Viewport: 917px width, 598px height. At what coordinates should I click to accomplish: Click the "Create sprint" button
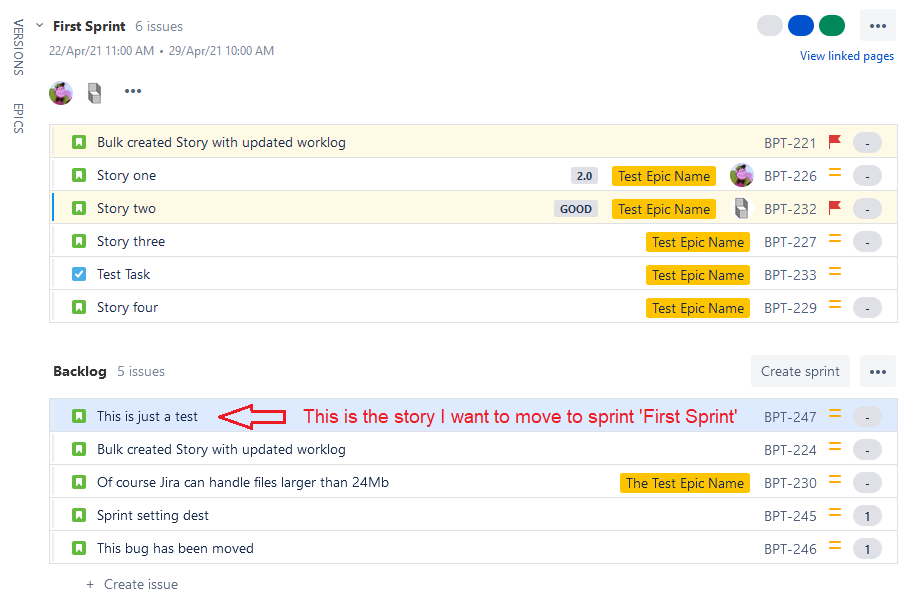pyautogui.click(x=800, y=371)
